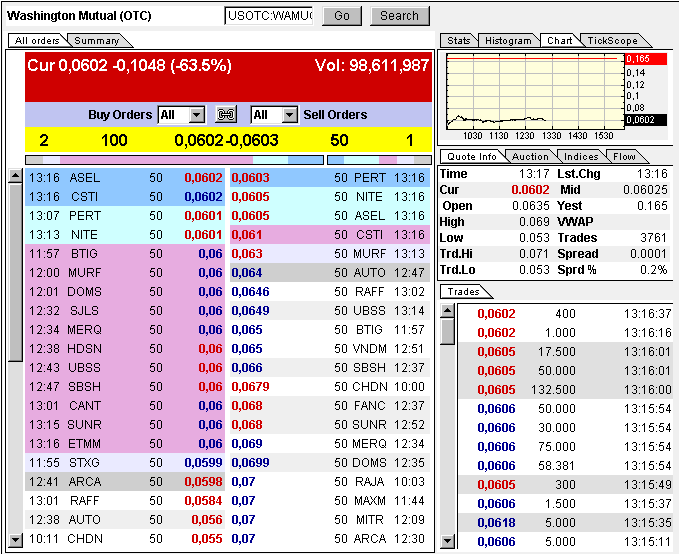Viewport: 679px width, 554px height.
Task: Select the All orders tab
Action: point(37,41)
